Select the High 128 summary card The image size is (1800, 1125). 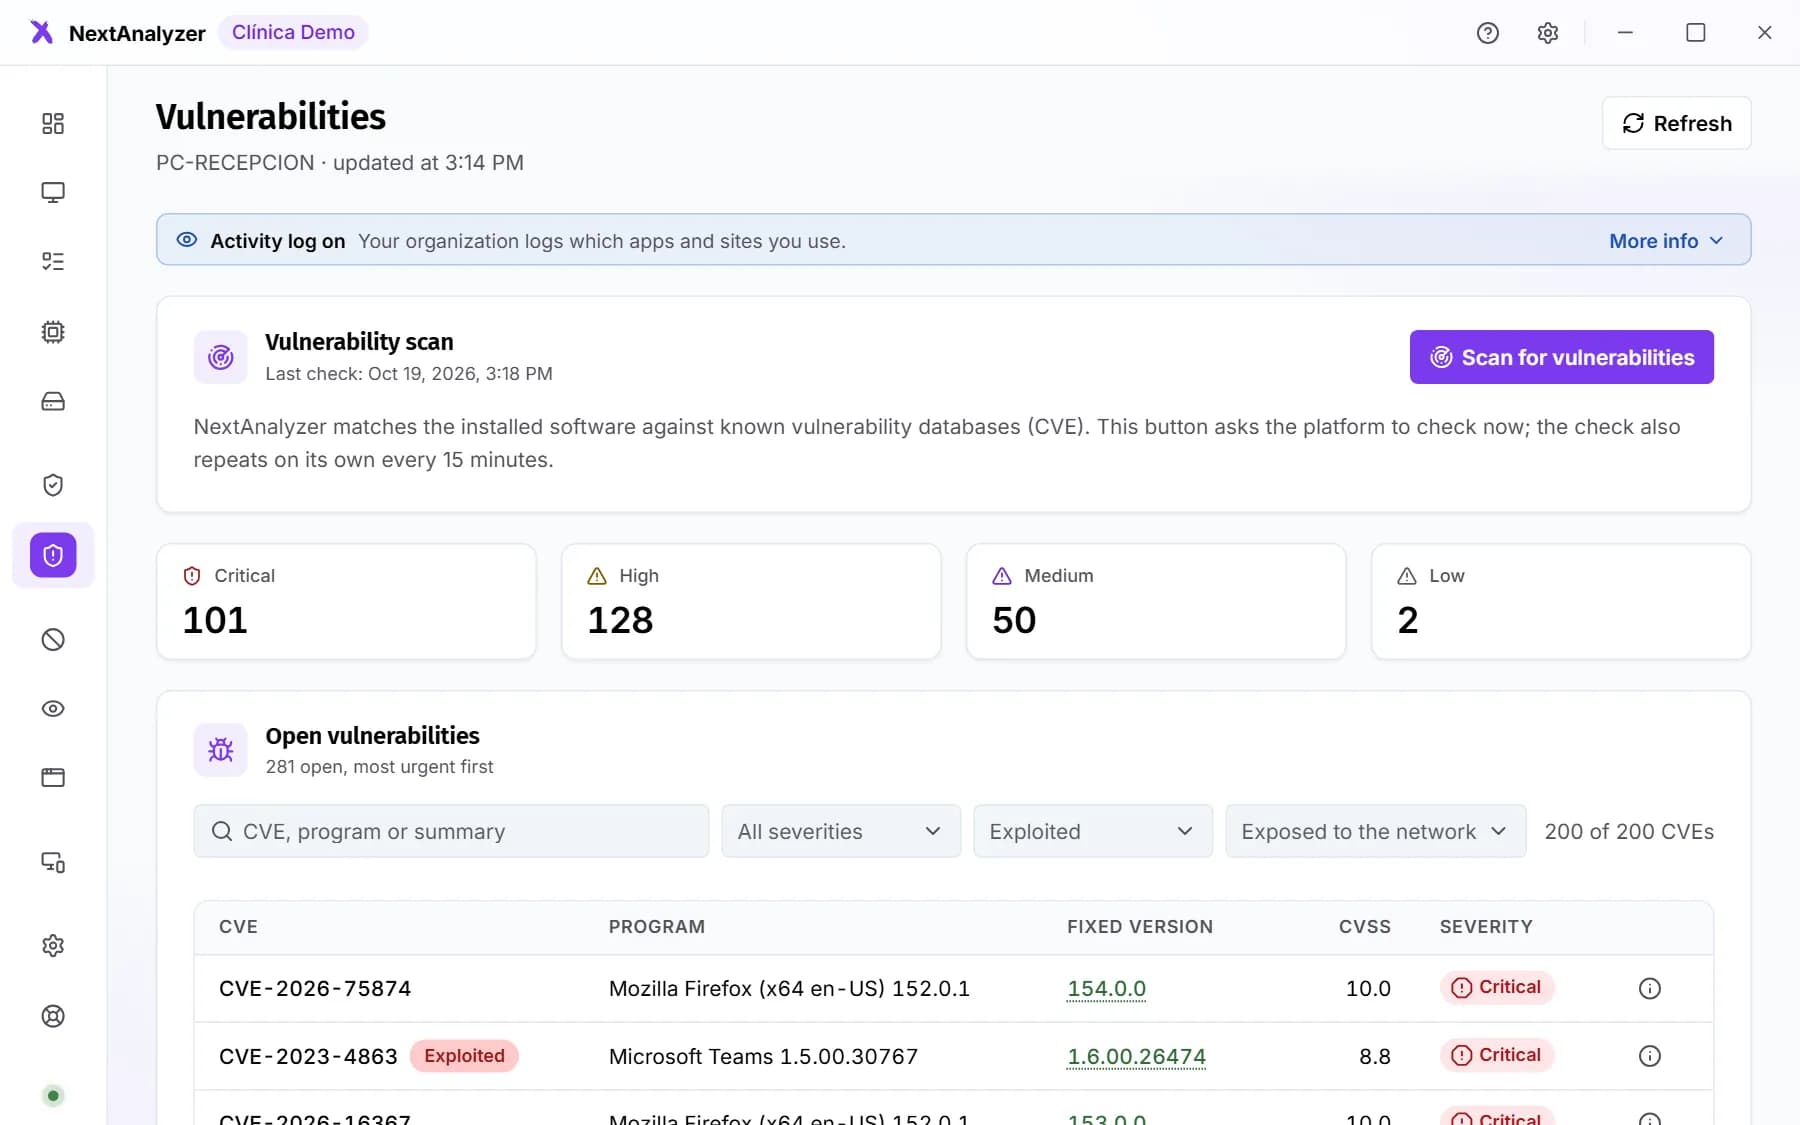(x=751, y=601)
